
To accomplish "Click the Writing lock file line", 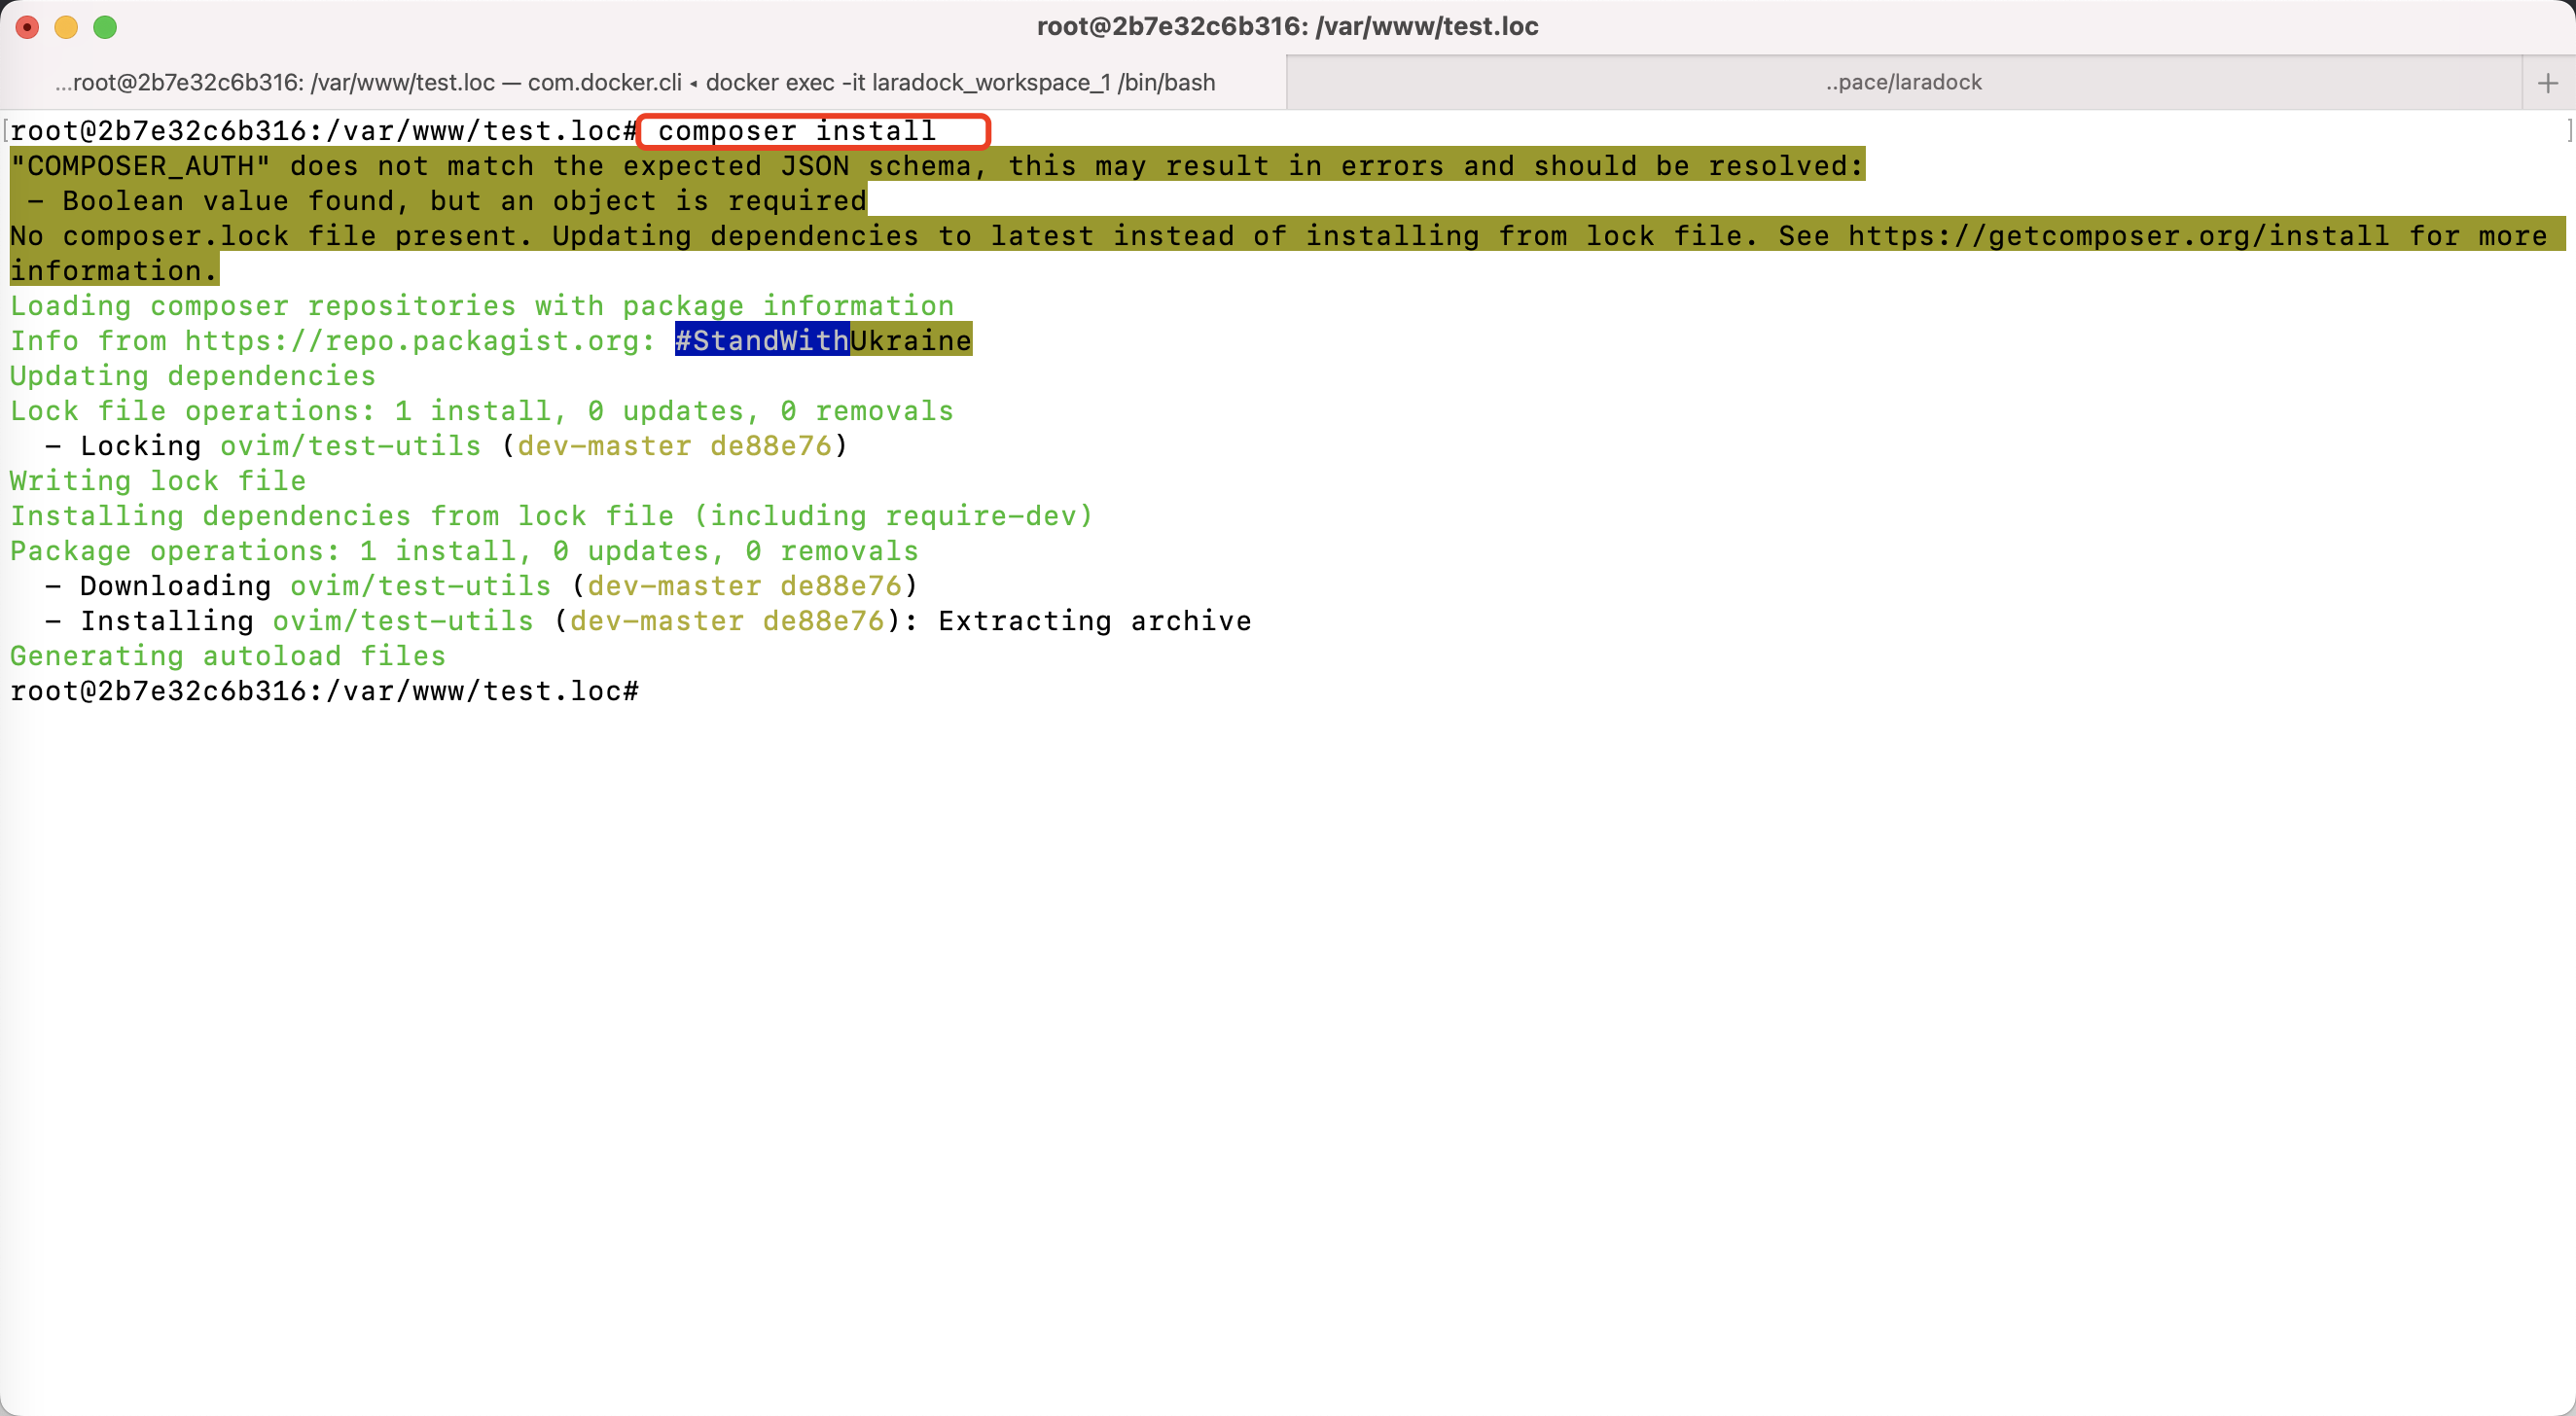I will 158,481.
